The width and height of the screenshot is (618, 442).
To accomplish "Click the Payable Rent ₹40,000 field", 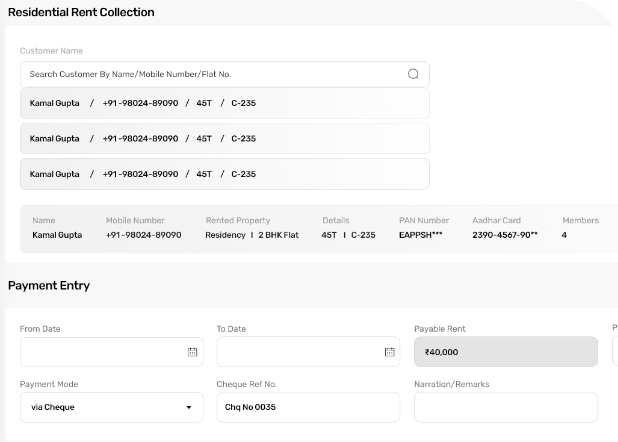I will point(506,352).
